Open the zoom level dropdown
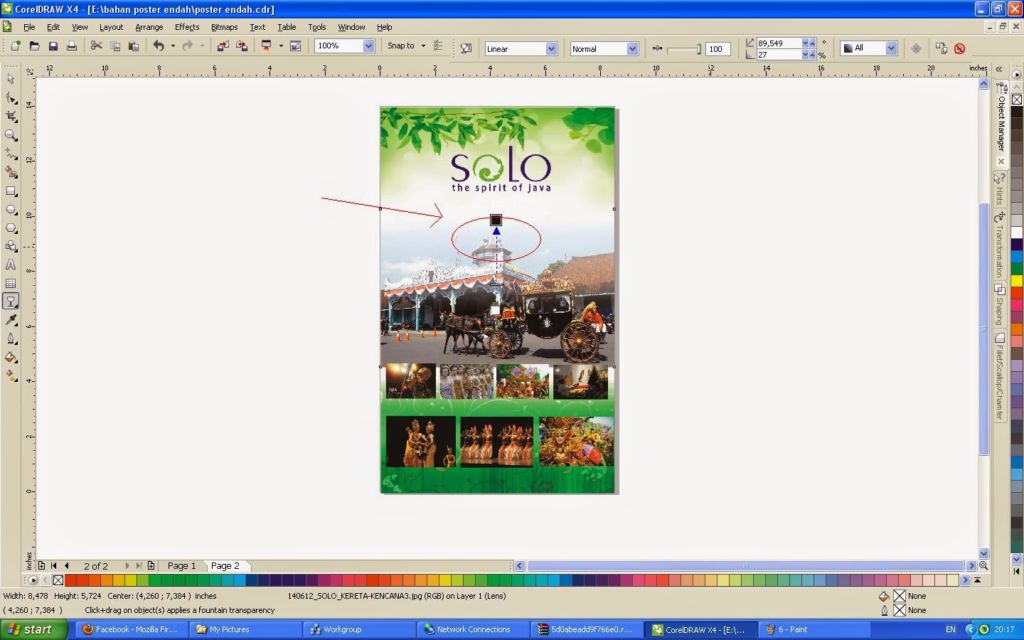Image resolution: width=1024 pixels, height=640 pixels. 368,46
